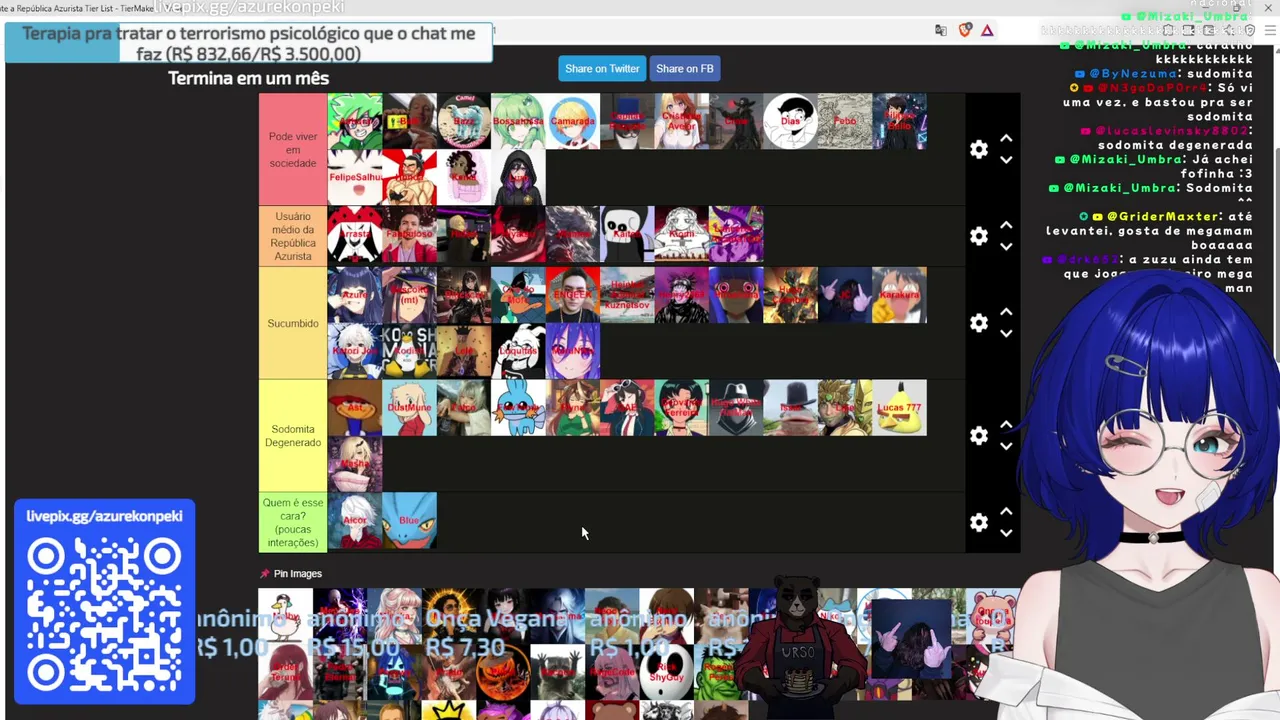Pick the Blue avatar thumbnail

pos(409,521)
